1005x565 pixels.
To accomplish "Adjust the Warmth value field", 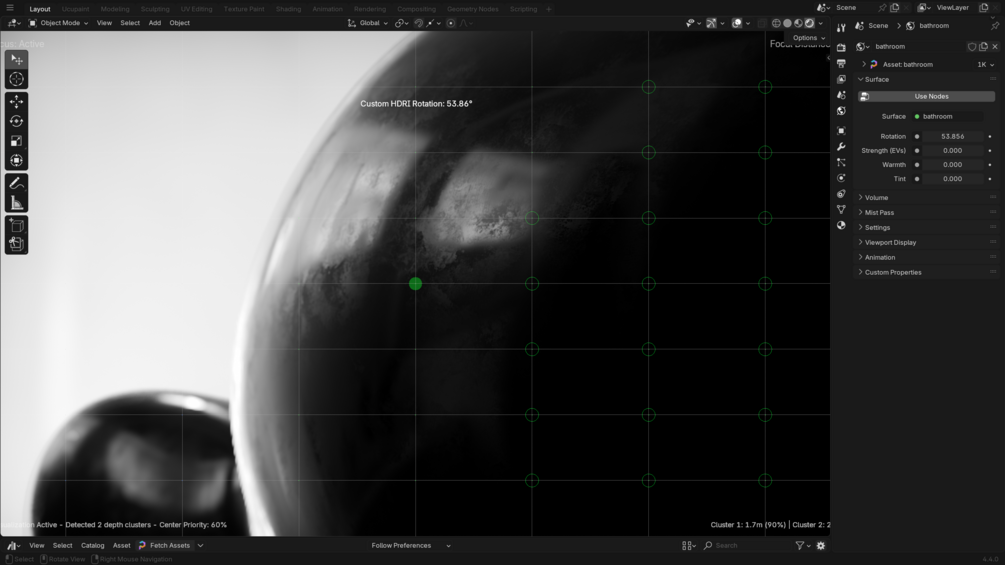I will (x=952, y=165).
